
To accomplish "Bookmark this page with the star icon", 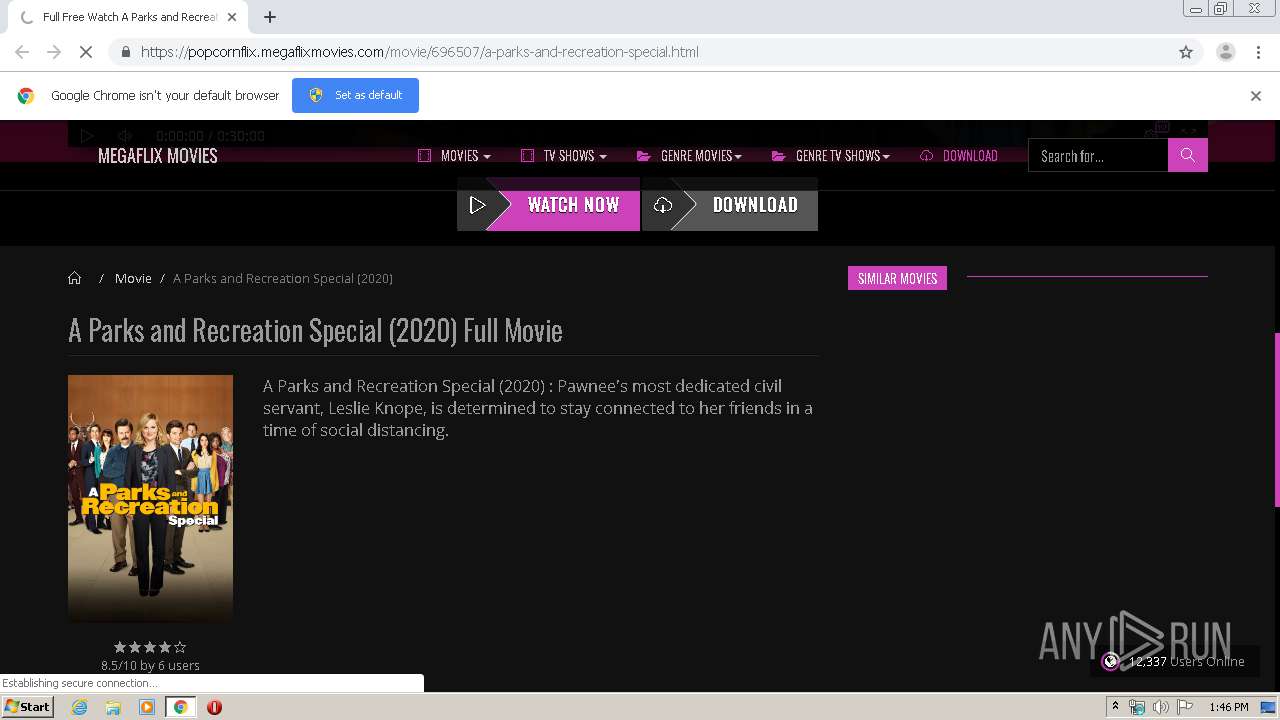I will tap(1186, 52).
